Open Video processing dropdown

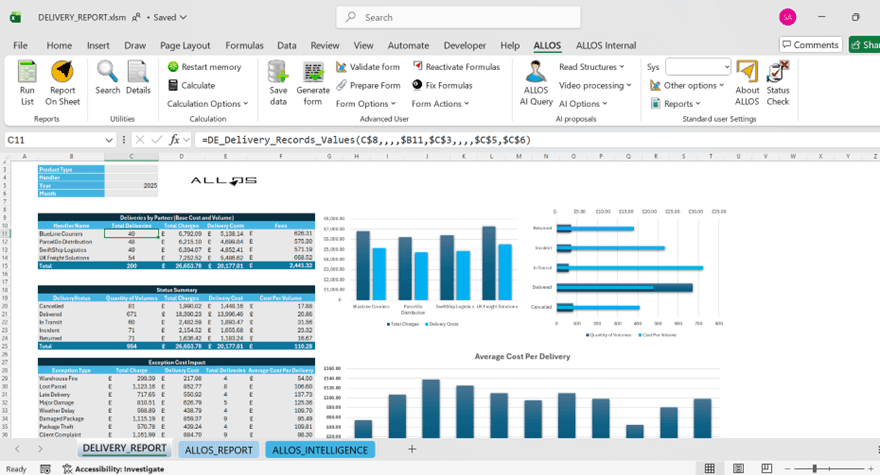pyautogui.click(x=595, y=85)
